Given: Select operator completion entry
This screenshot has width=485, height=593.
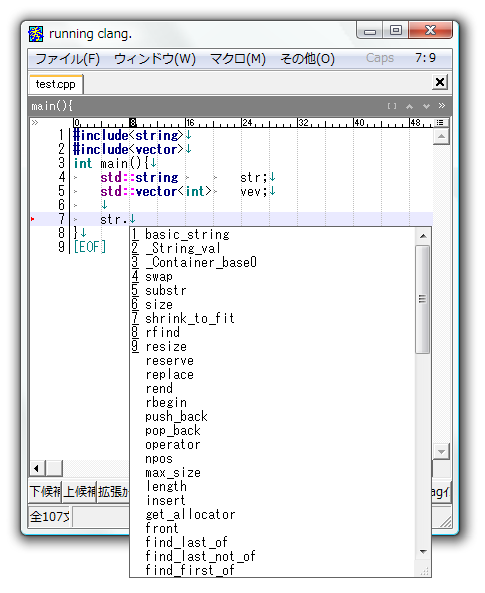Looking at the screenshot, I should (x=173, y=444).
